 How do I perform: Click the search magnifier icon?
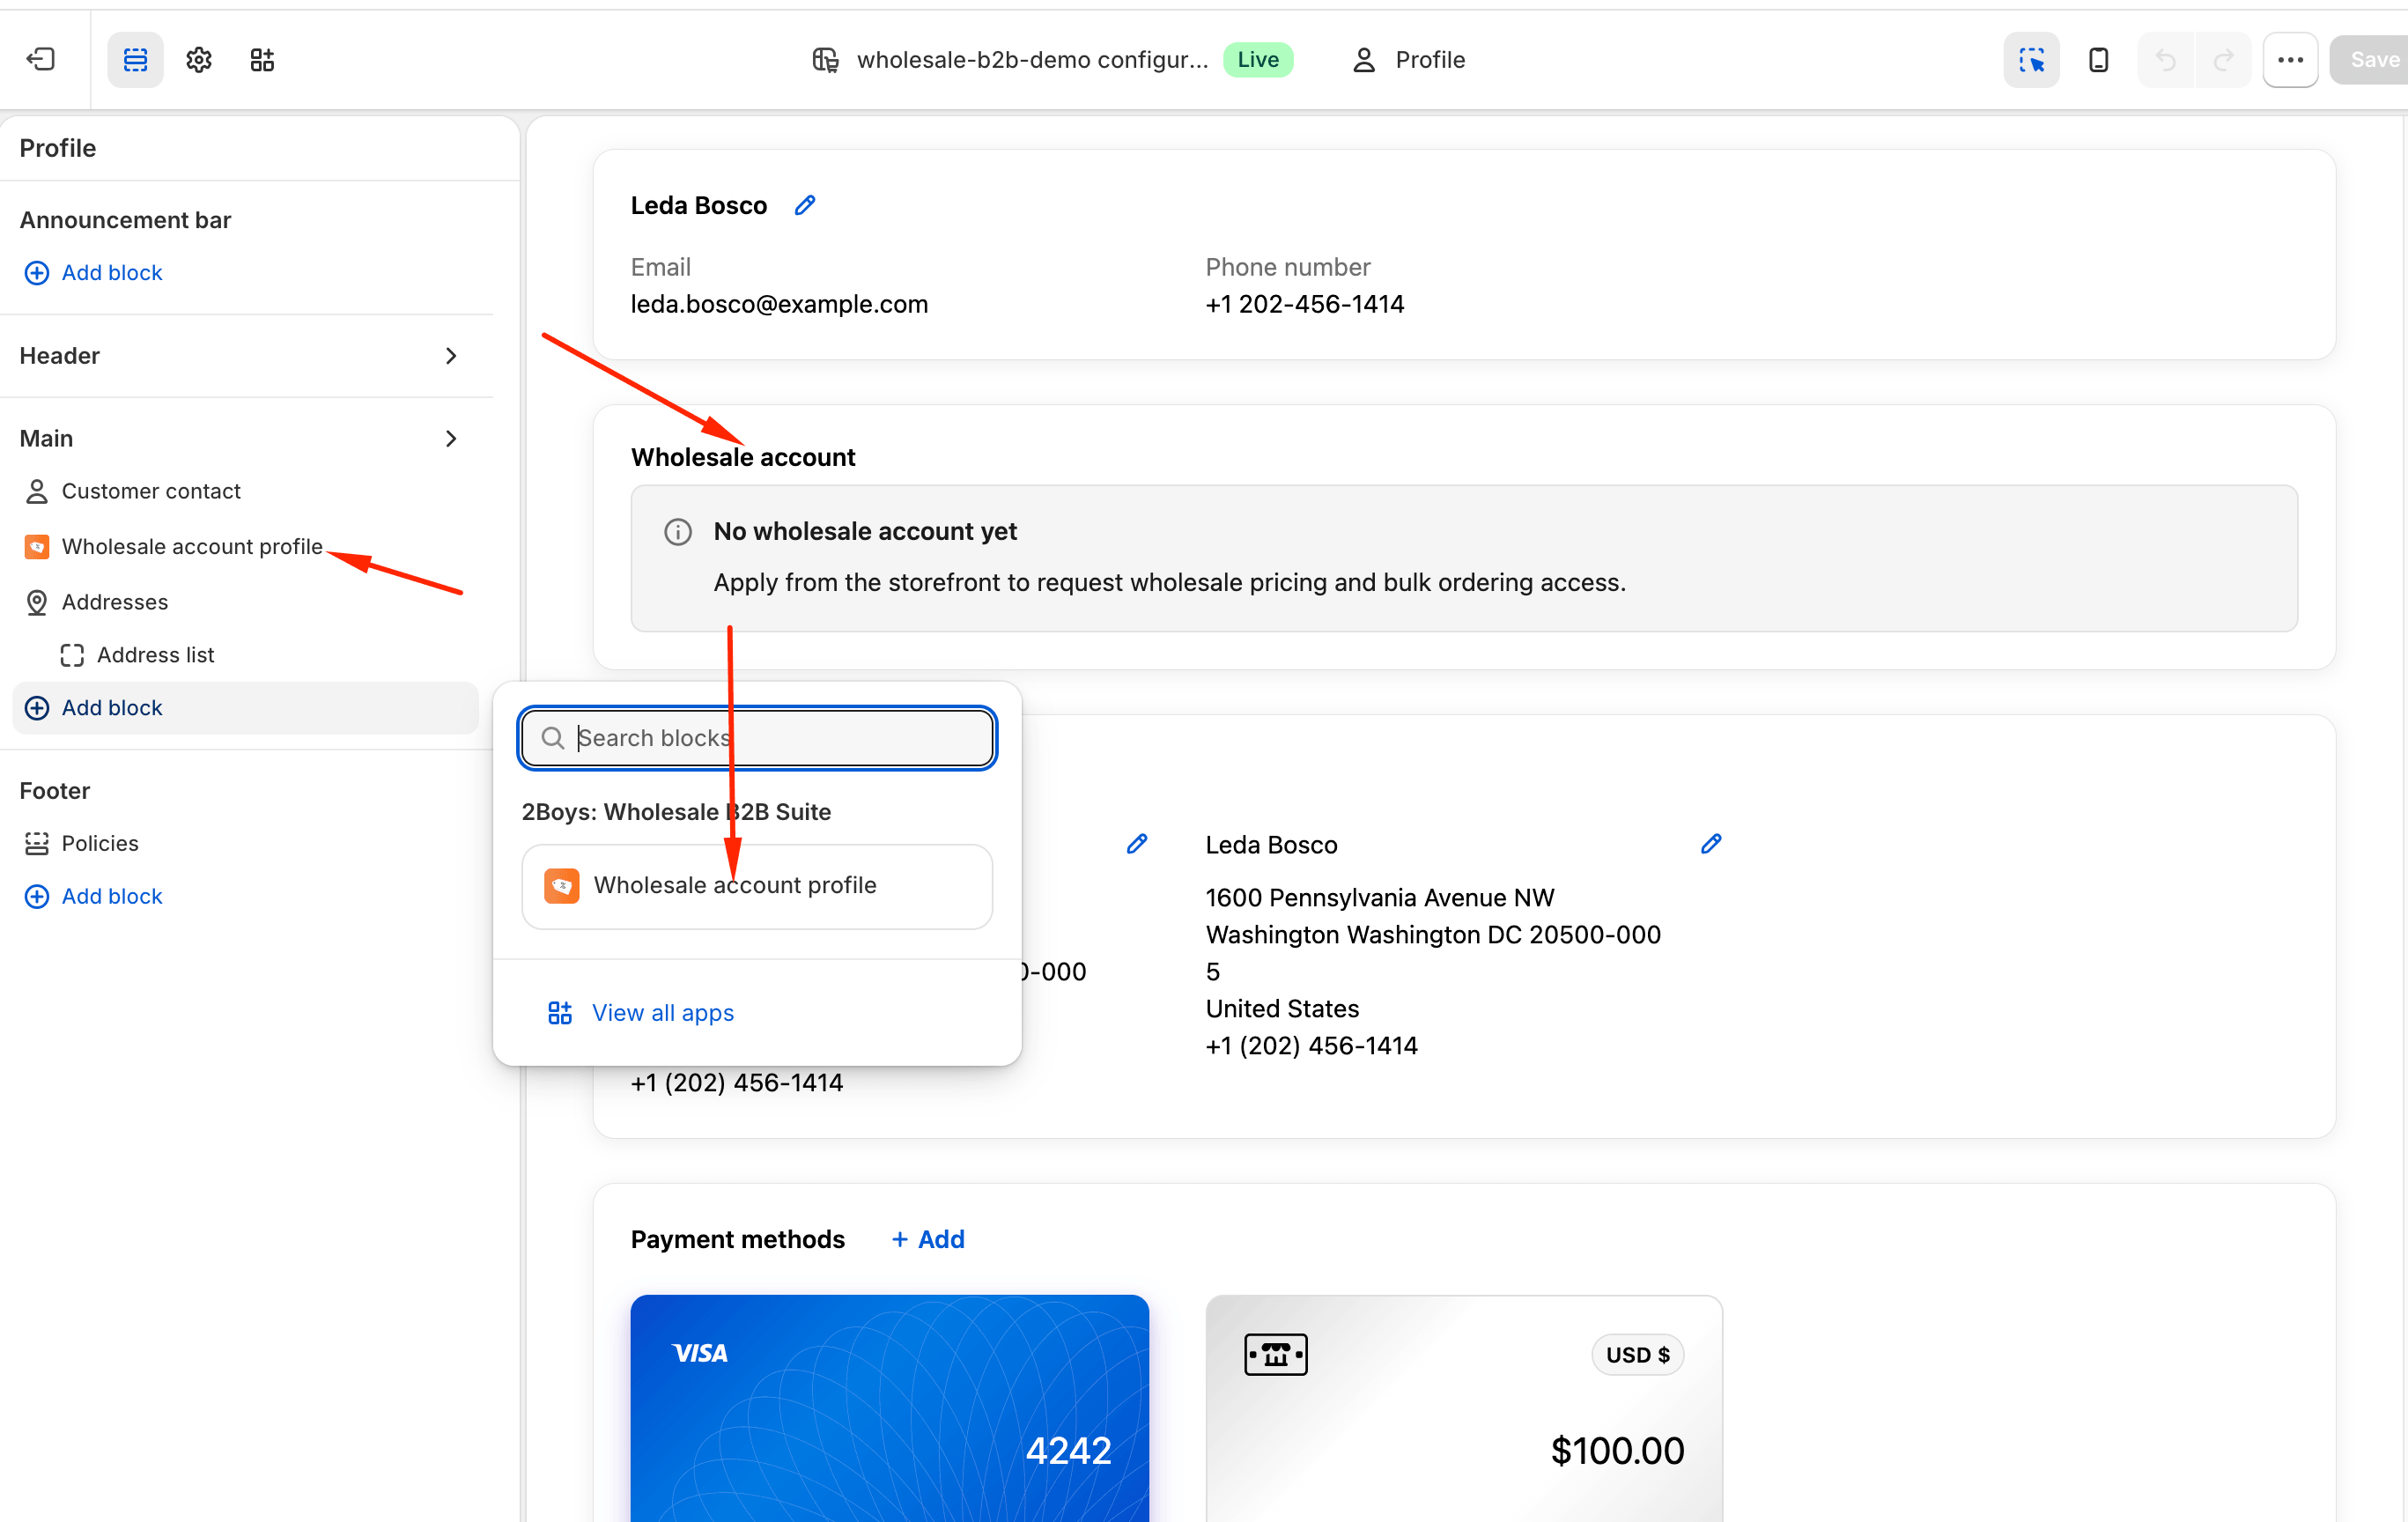552,738
